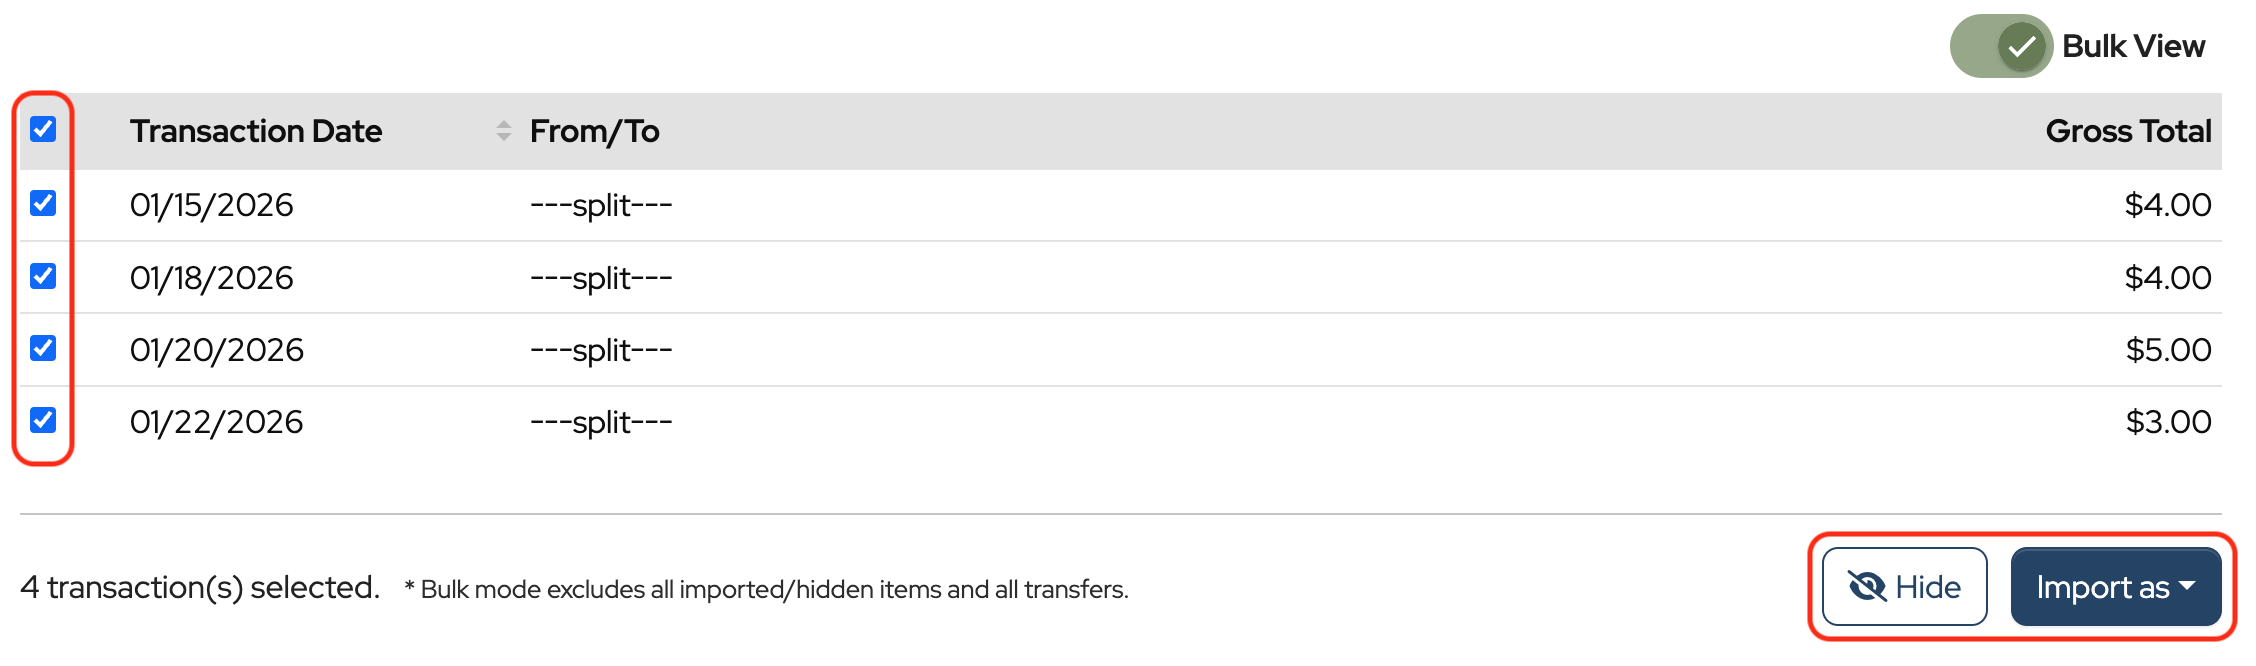Deselect the 01/22/2026 transaction checkbox
The image size is (2256, 666).
click(x=43, y=420)
